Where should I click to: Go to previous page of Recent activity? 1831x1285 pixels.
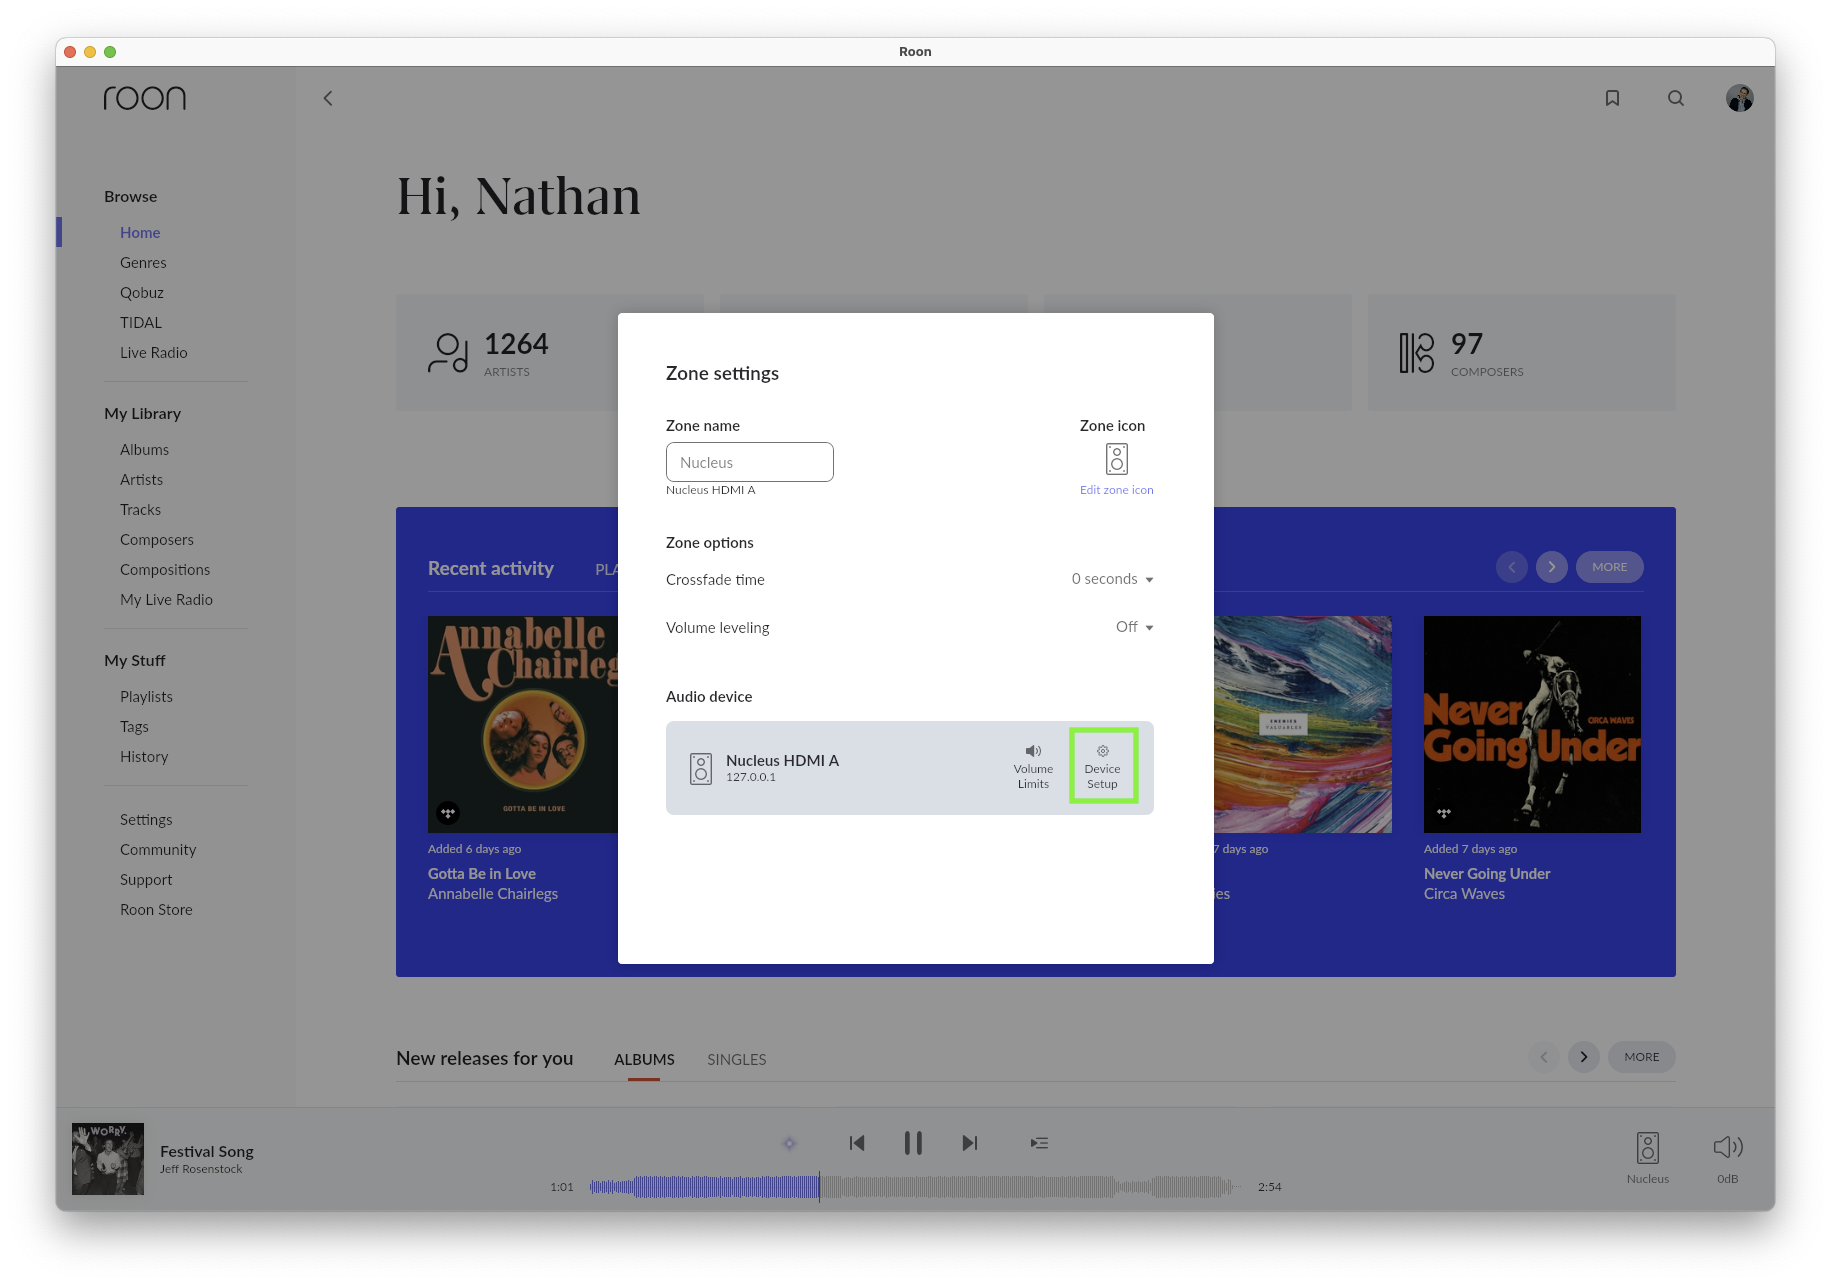[x=1511, y=567]
